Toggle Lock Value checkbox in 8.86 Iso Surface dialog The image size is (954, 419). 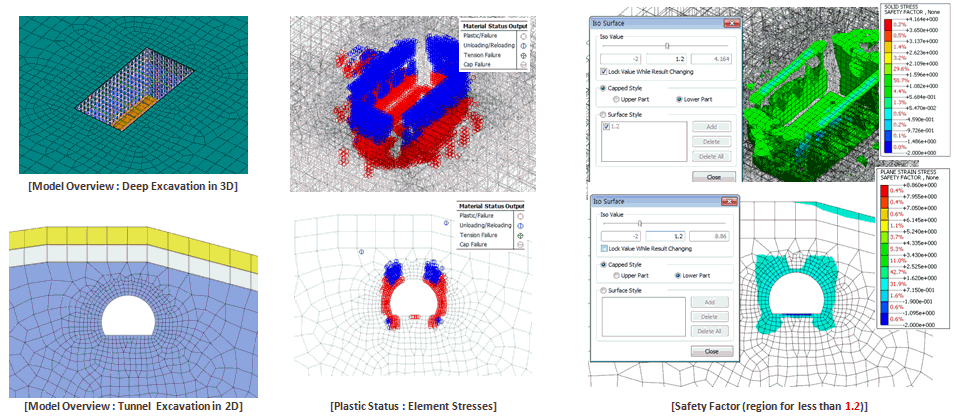point(604,248)
